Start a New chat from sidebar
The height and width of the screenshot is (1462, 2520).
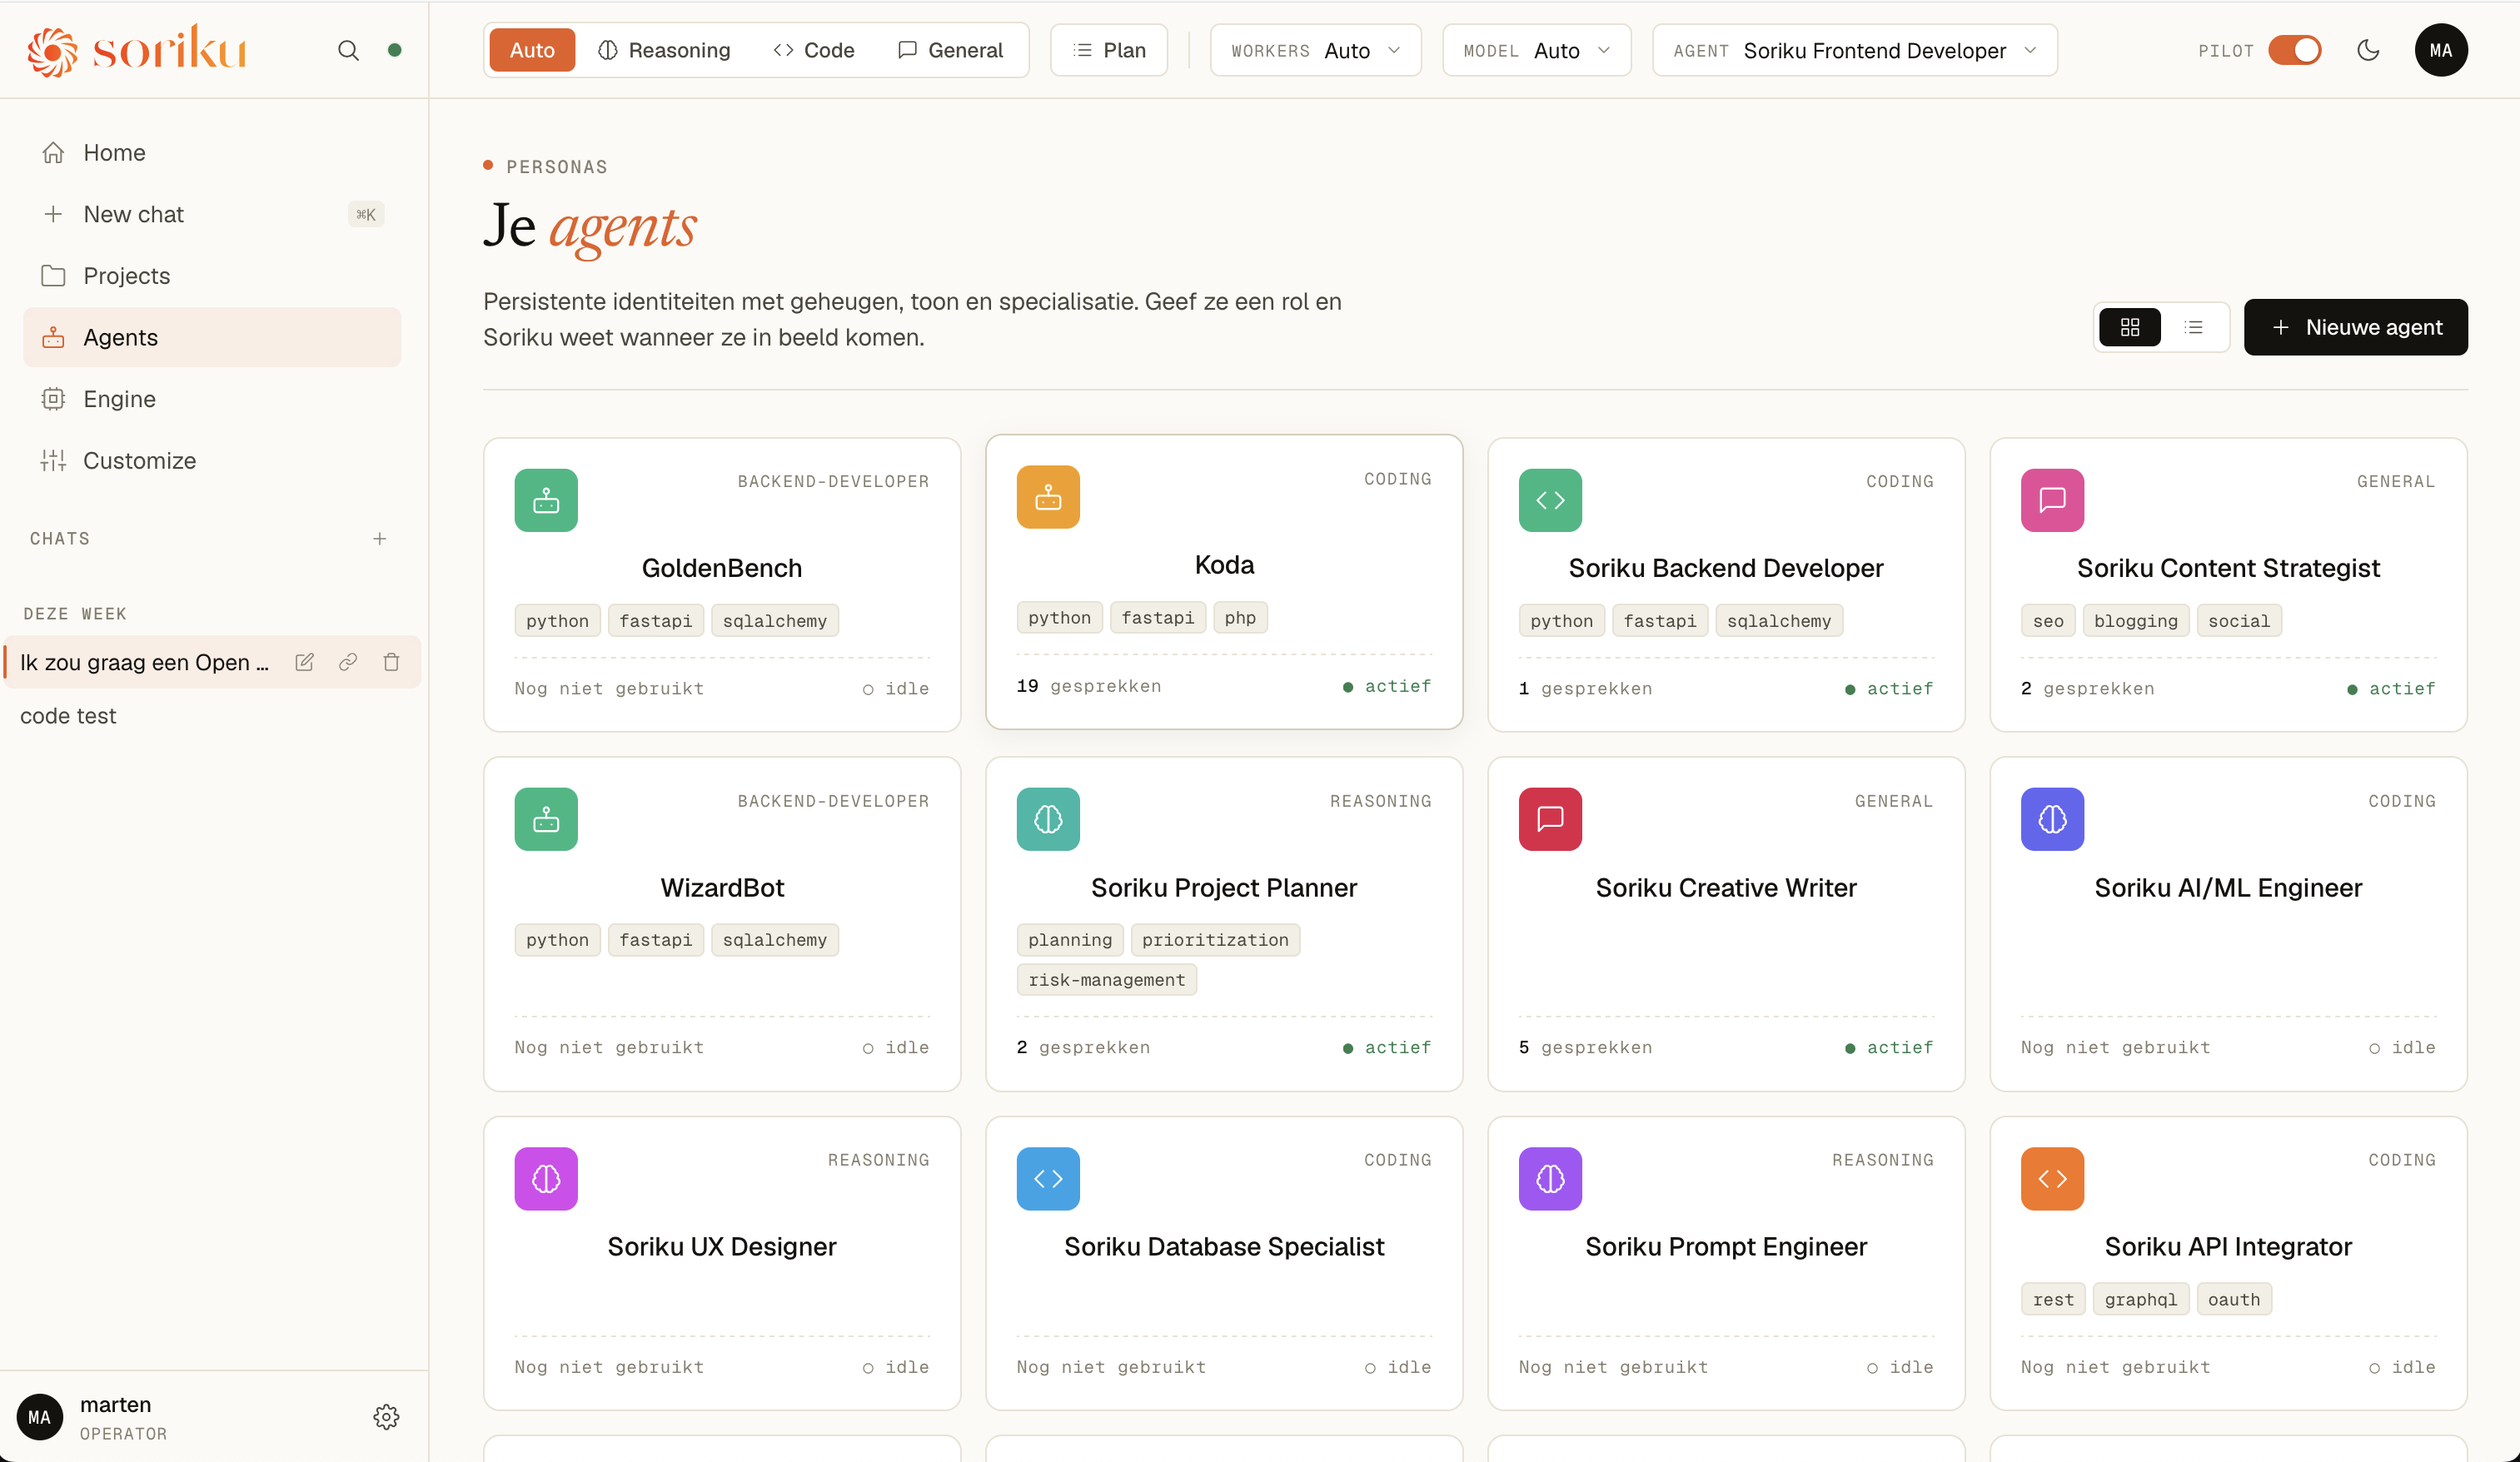212,214
